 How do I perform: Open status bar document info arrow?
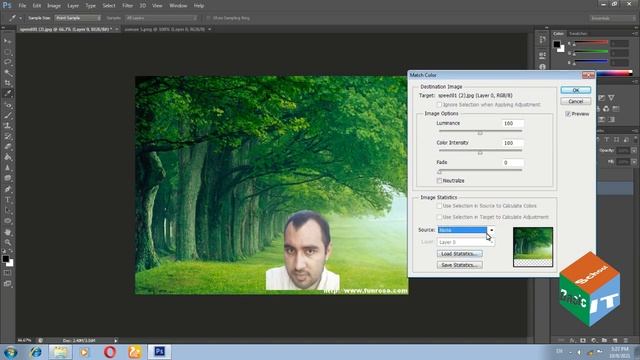coord(116,340)
